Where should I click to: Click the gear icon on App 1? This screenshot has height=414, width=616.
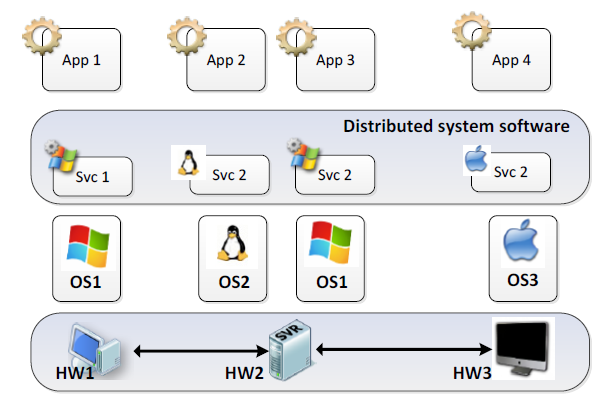42,35
